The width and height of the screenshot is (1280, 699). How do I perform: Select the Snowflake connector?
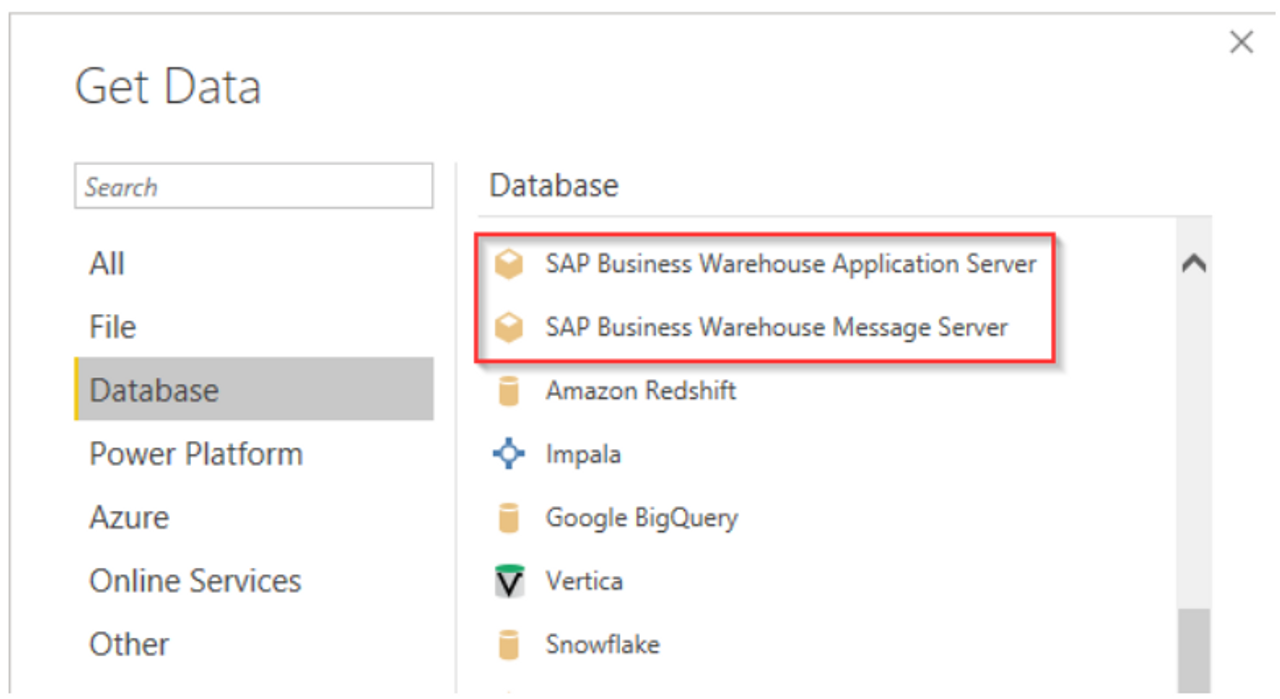tap(603, 644)
